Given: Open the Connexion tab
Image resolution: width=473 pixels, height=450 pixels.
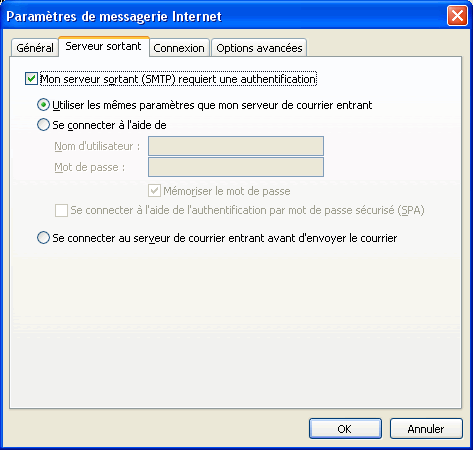Looking at the screenshot, I should (179, 48).
